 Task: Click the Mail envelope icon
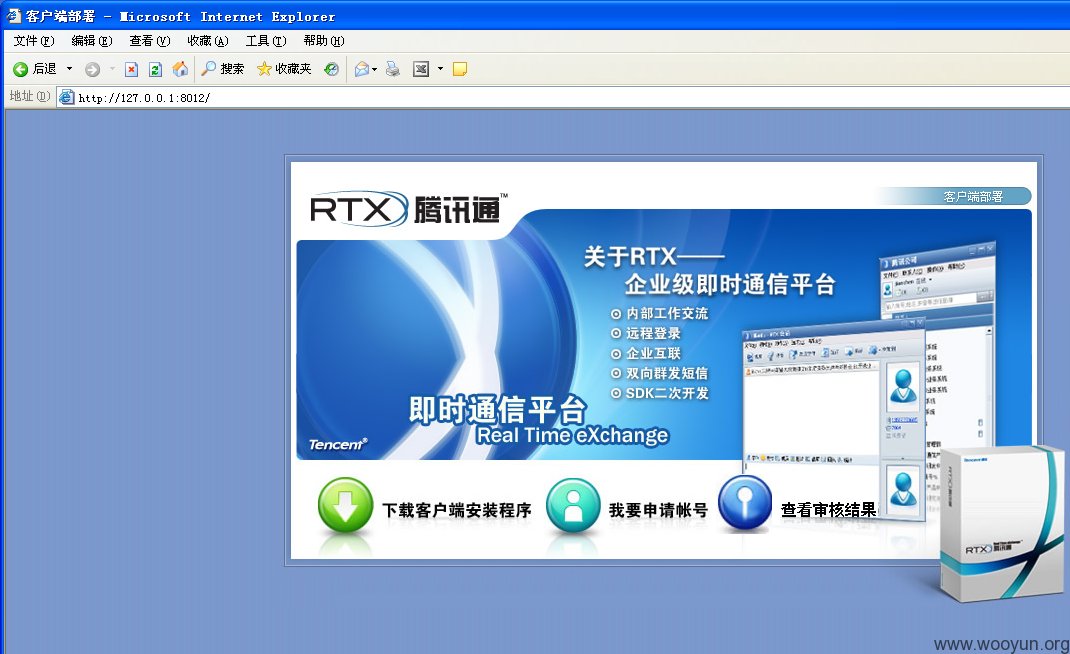pyautogui.click(x=362, y=69)
